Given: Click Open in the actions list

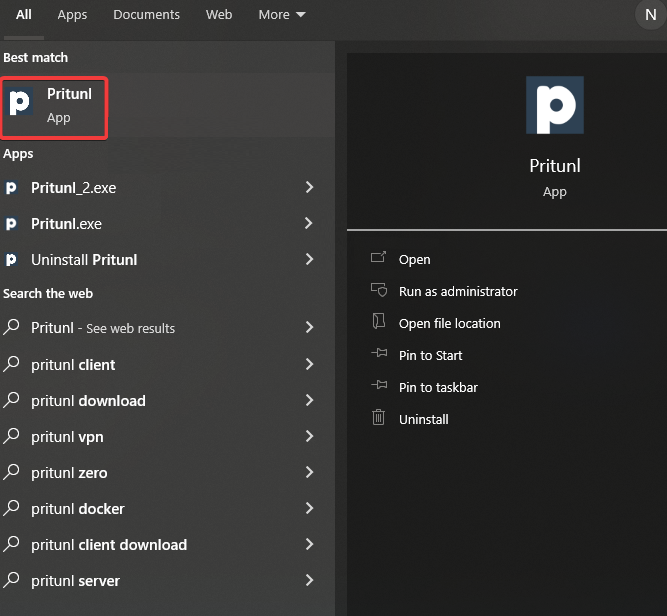Looking at the screenshot, I should tap(414, 260).
